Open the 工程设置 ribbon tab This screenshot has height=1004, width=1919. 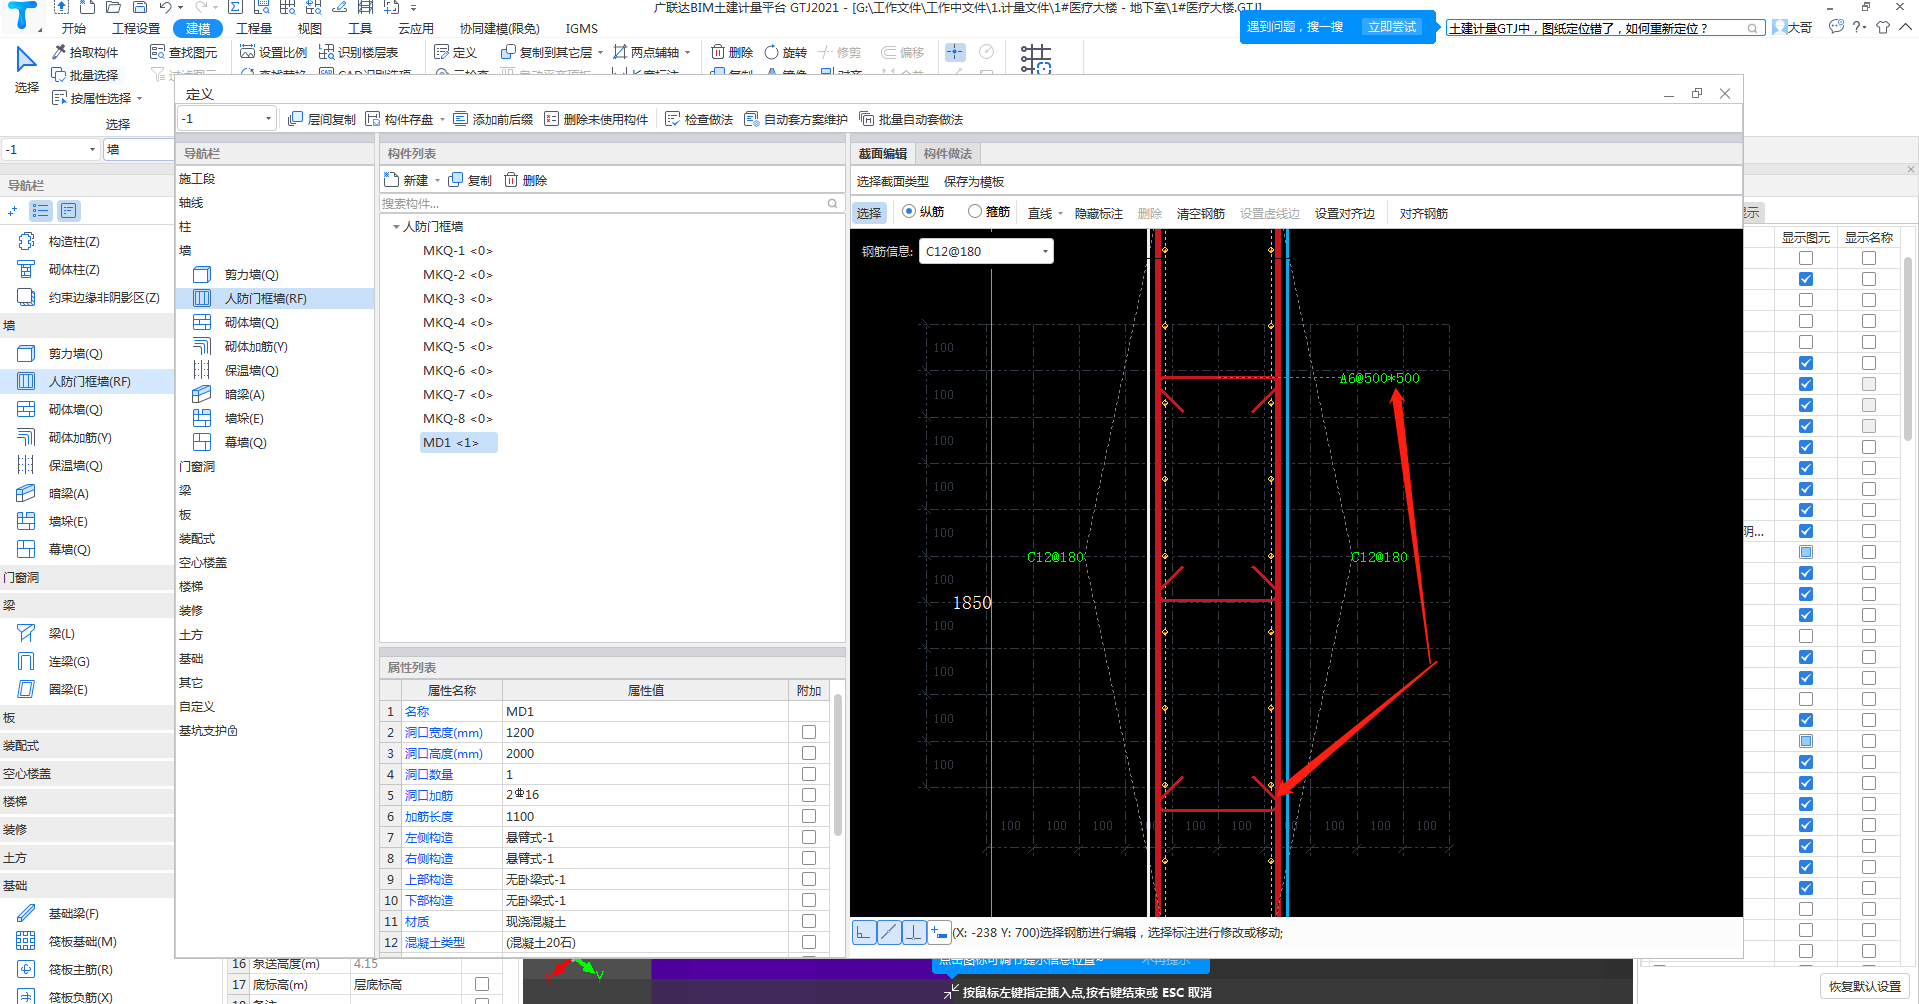136,28
